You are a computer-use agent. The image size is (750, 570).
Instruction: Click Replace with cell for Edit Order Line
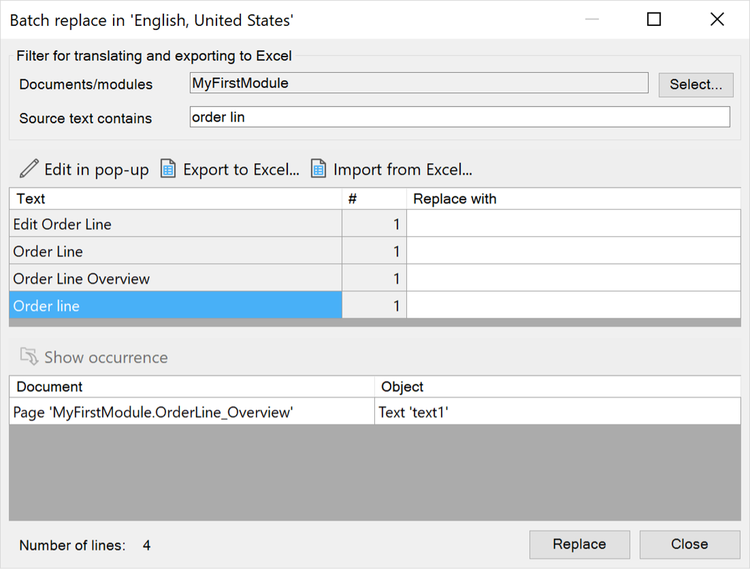[574, 224]
